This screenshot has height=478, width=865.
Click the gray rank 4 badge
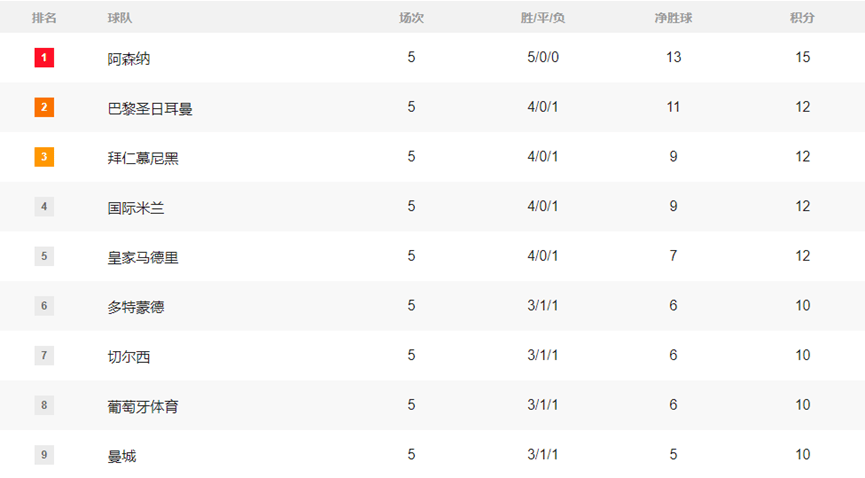44,207
